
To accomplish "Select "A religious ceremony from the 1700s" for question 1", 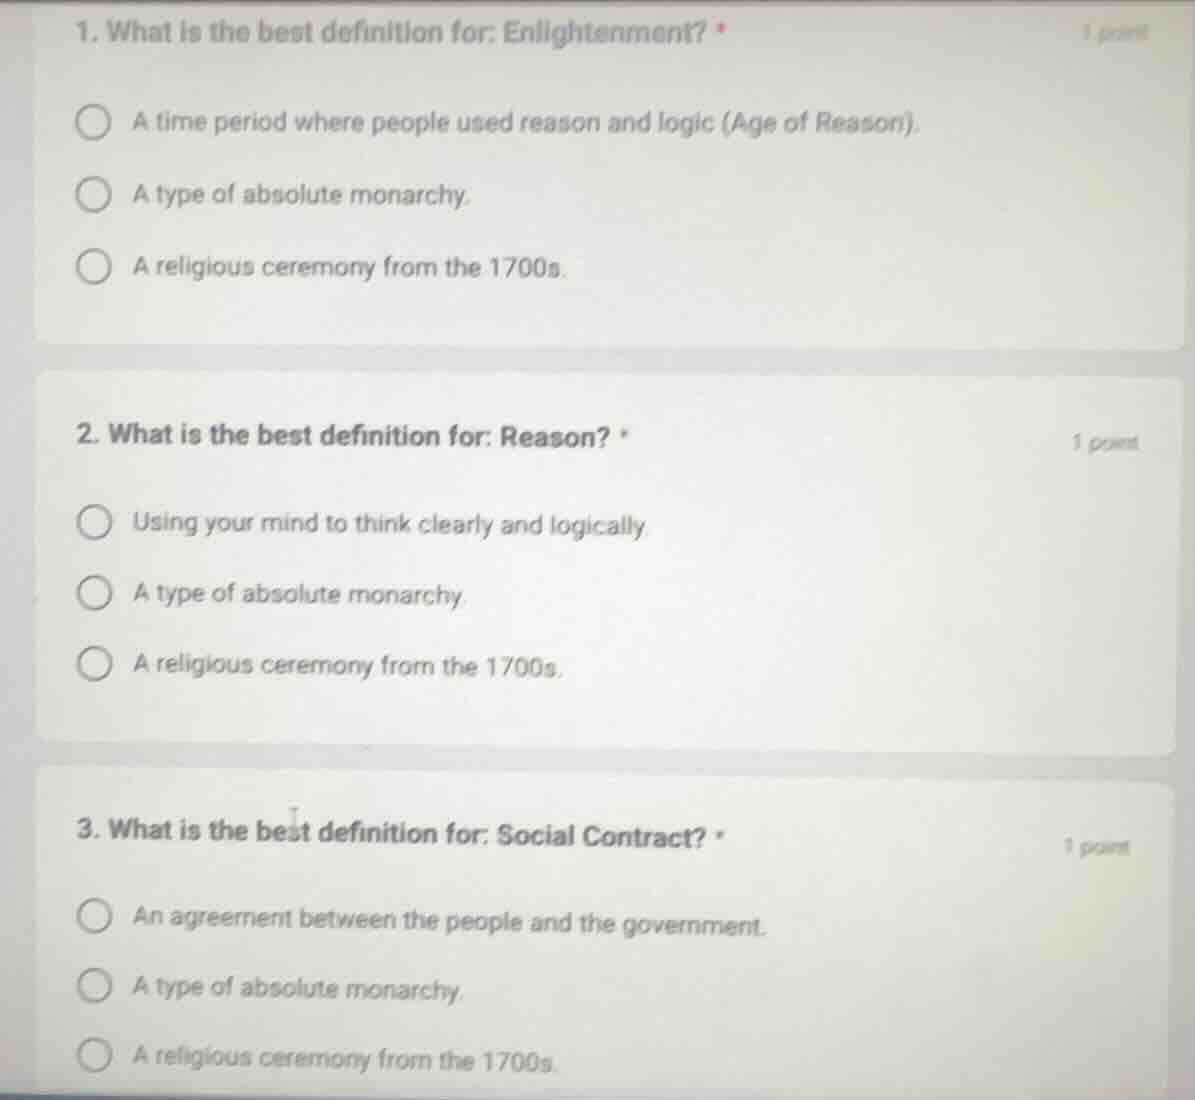I will (x=95, y=265).
